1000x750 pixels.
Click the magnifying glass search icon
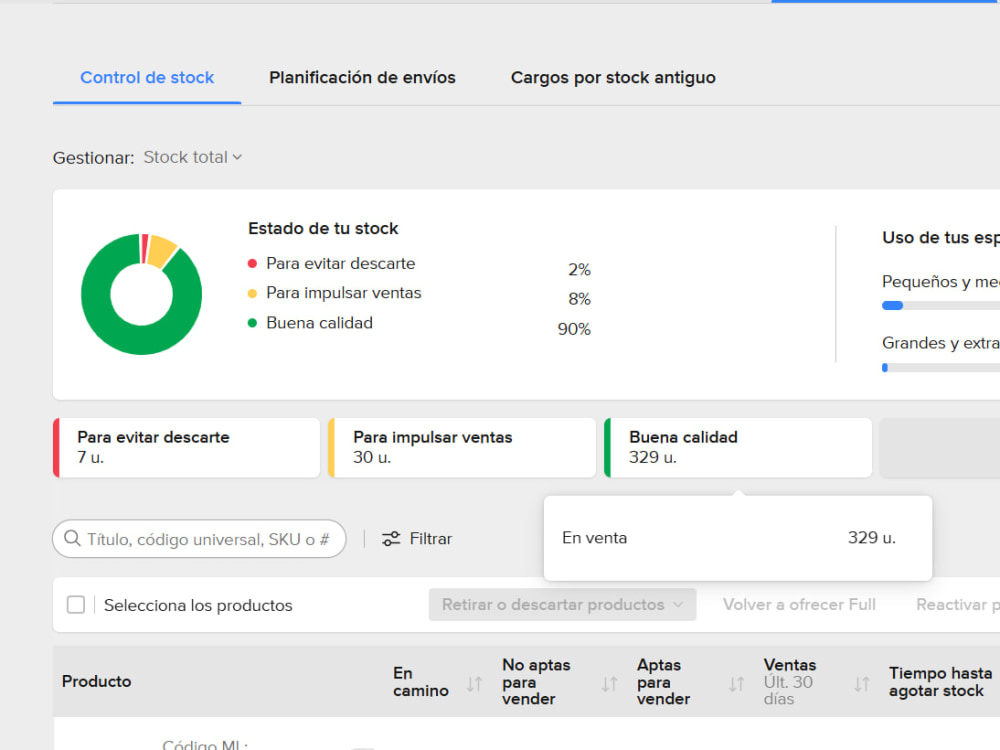click(73, 538)
